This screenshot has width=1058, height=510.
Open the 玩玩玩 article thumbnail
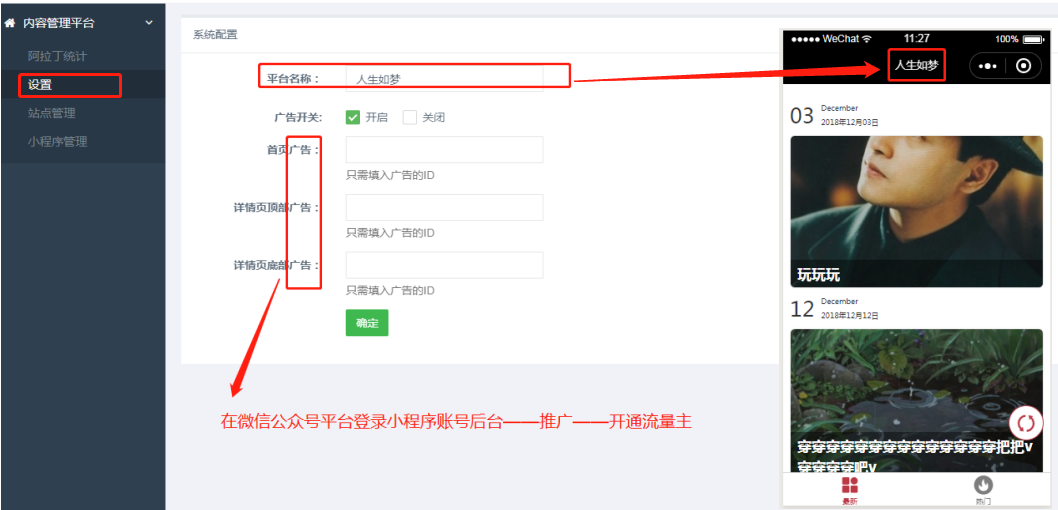point(916,210)
